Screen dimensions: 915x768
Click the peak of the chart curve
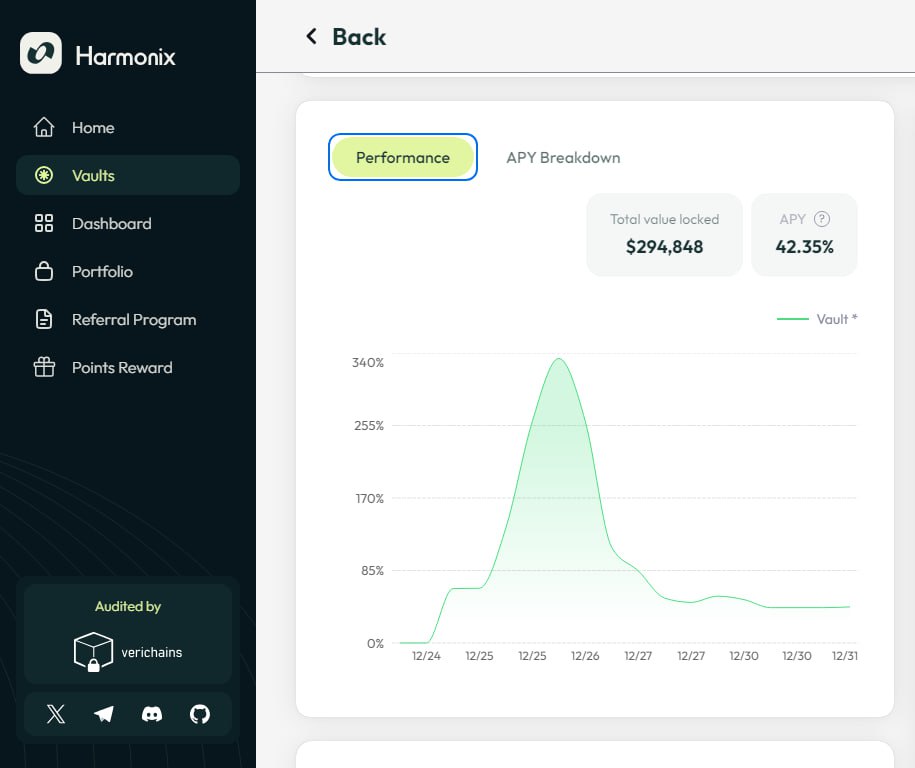coord(558,358)
